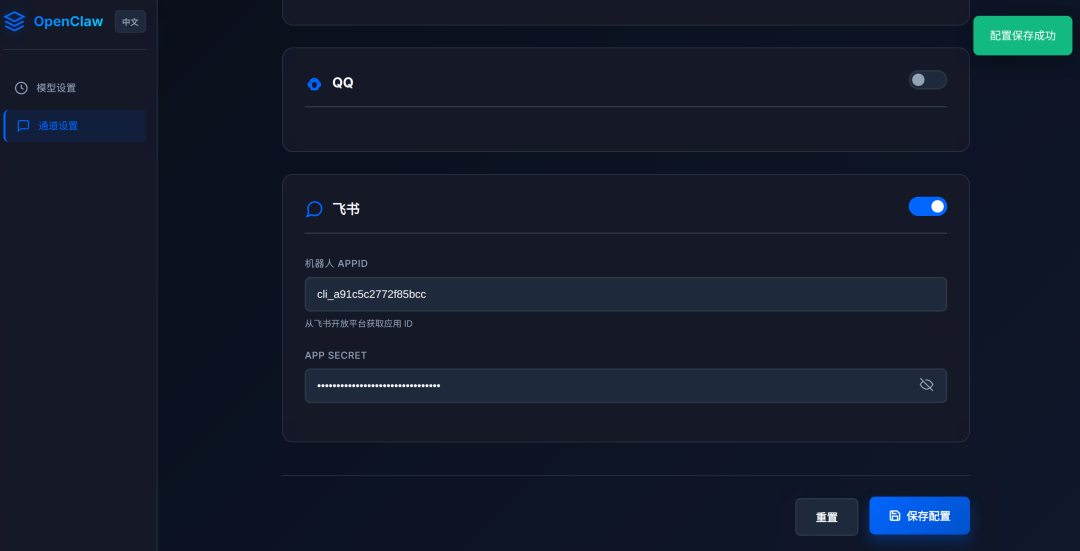The height and width of the screenshot is (551, 1080).
Task: Disable the 飞书 channel toggle
Action: click(927, 206)
